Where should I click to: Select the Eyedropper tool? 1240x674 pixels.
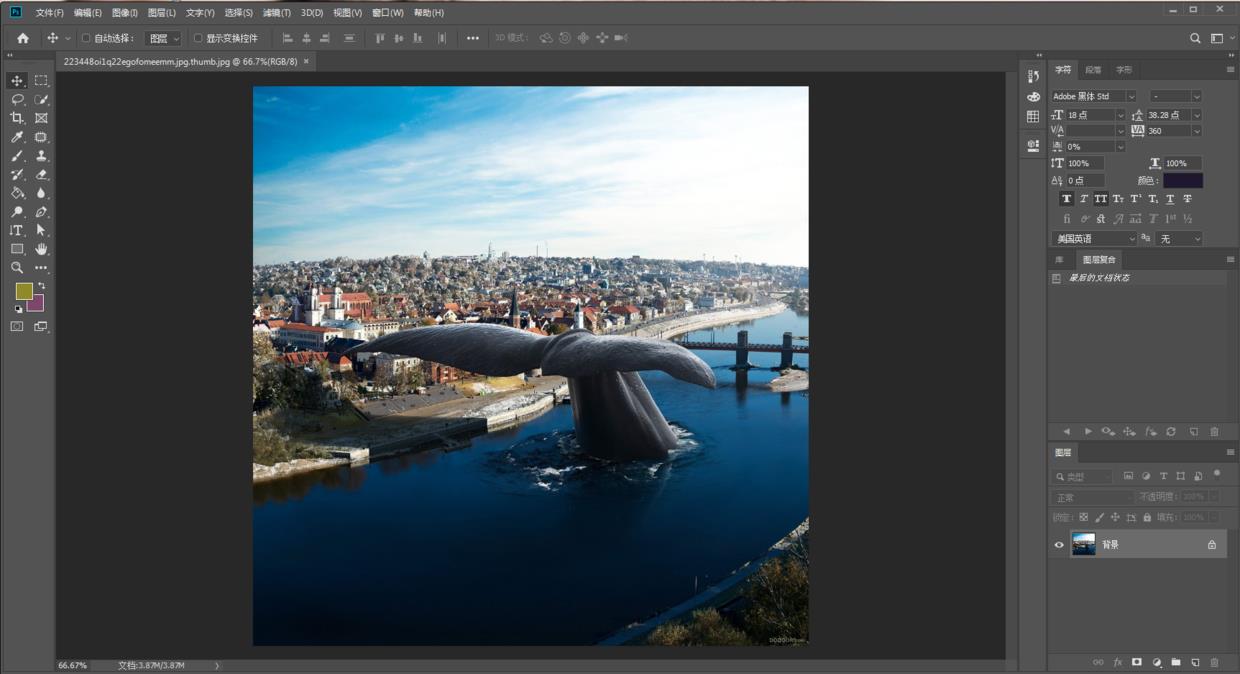17,137
